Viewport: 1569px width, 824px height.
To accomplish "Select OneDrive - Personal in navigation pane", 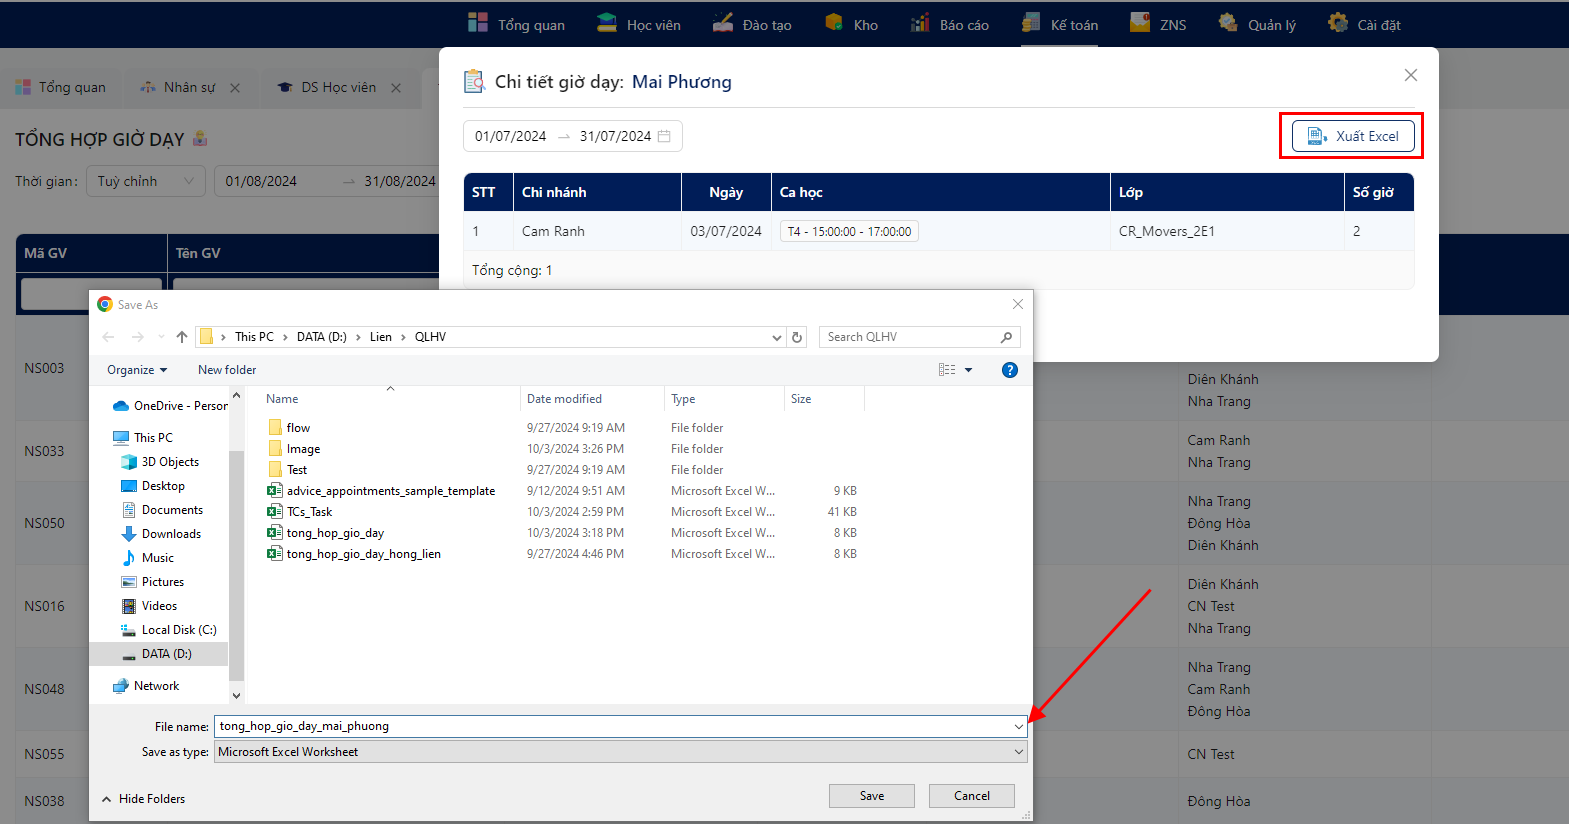I will pos(170,406).
